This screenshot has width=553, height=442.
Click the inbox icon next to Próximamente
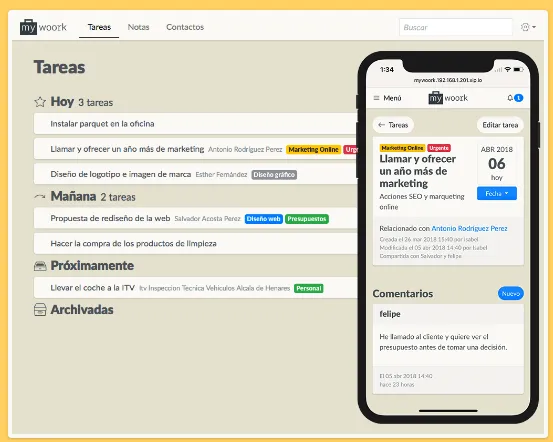coord(40,266)
